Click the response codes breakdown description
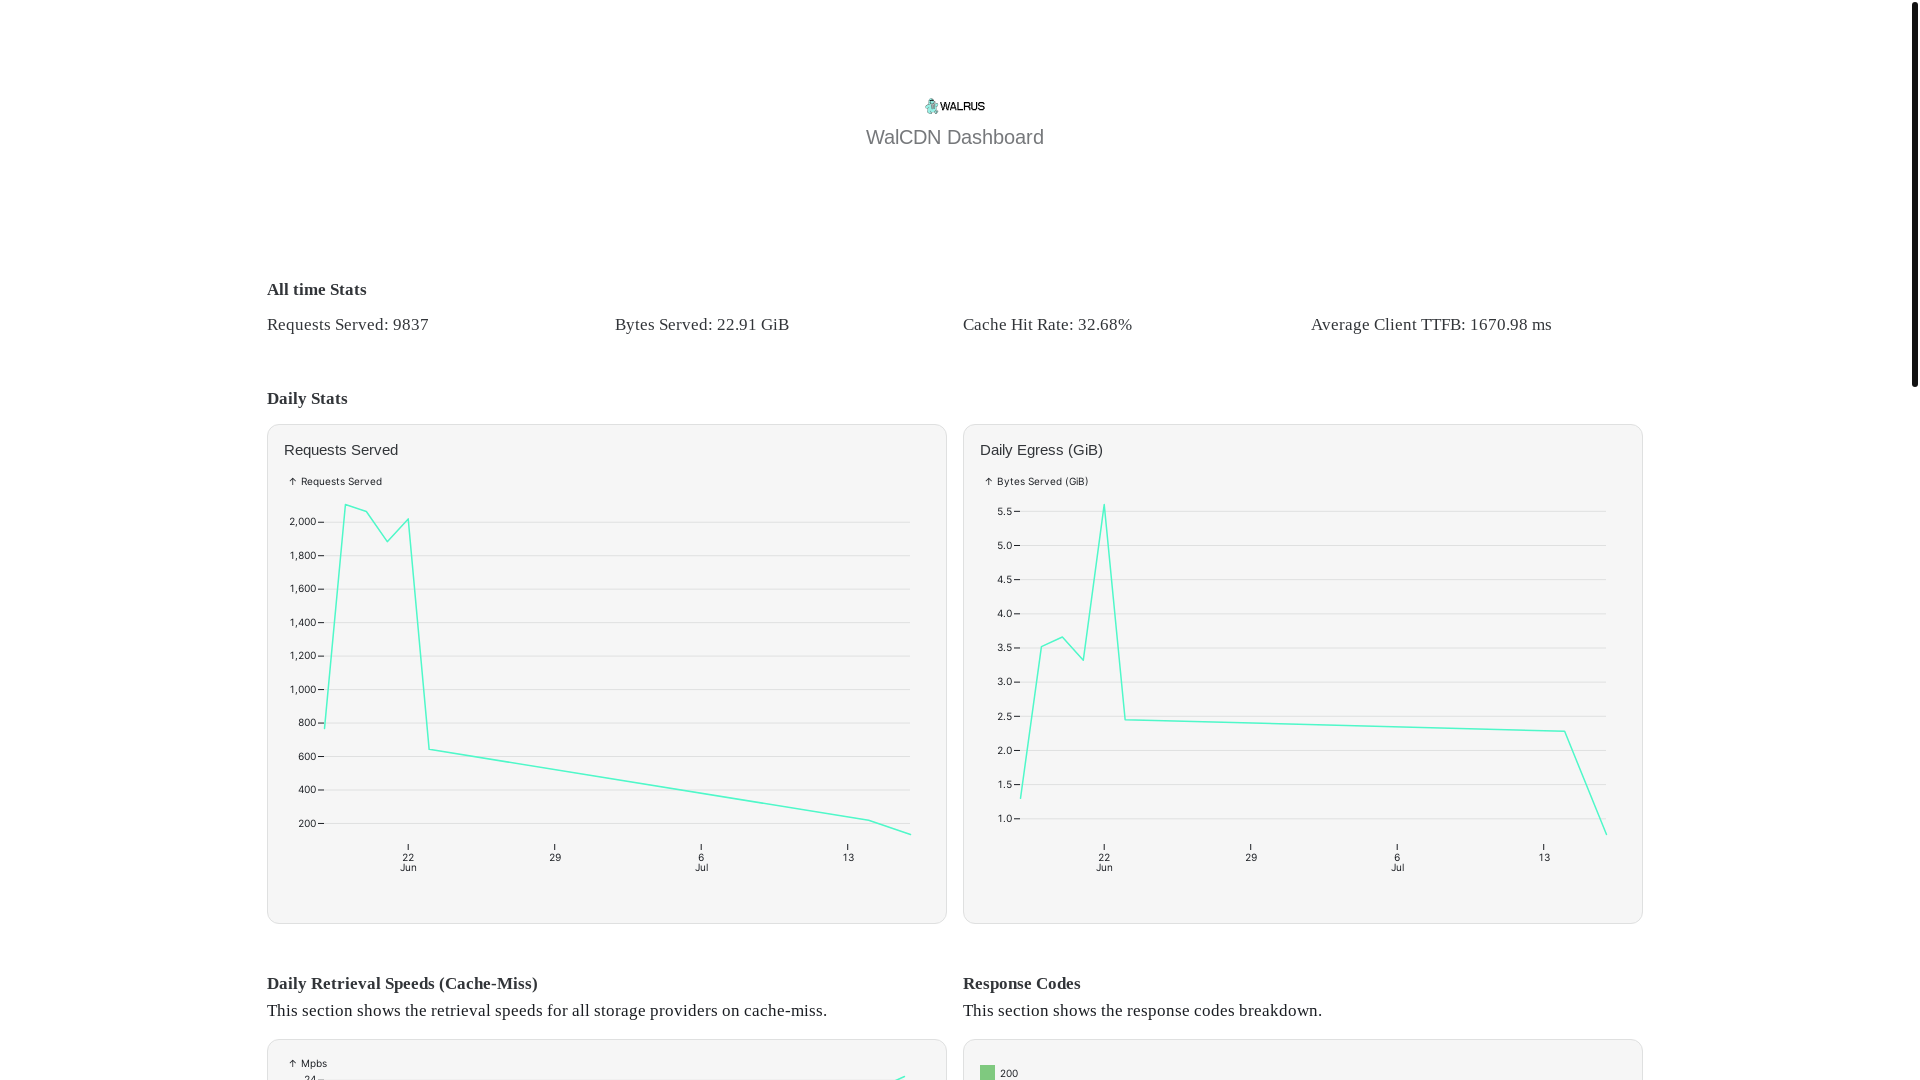This screenshot has width=1920, height=1080. point(1142,1011)
